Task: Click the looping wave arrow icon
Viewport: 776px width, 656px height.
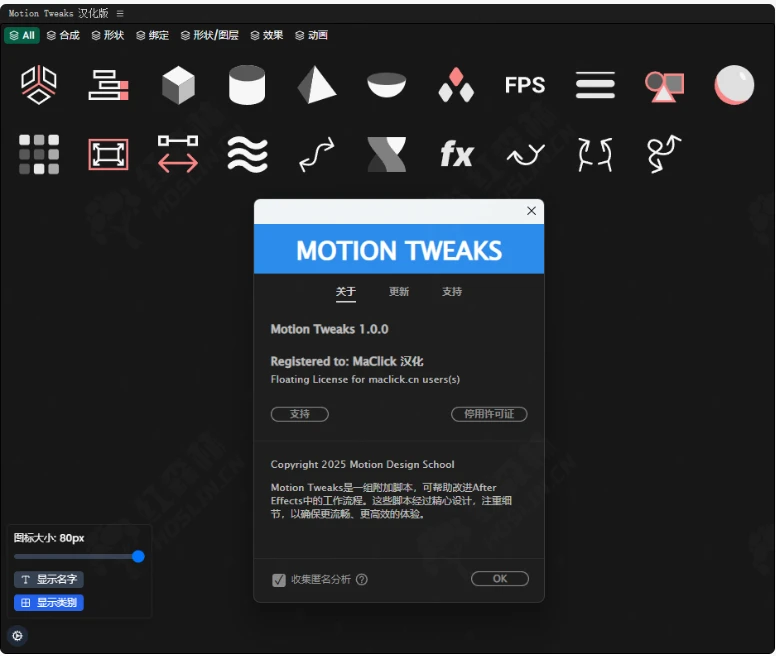Action: click(x=526, y=155)
